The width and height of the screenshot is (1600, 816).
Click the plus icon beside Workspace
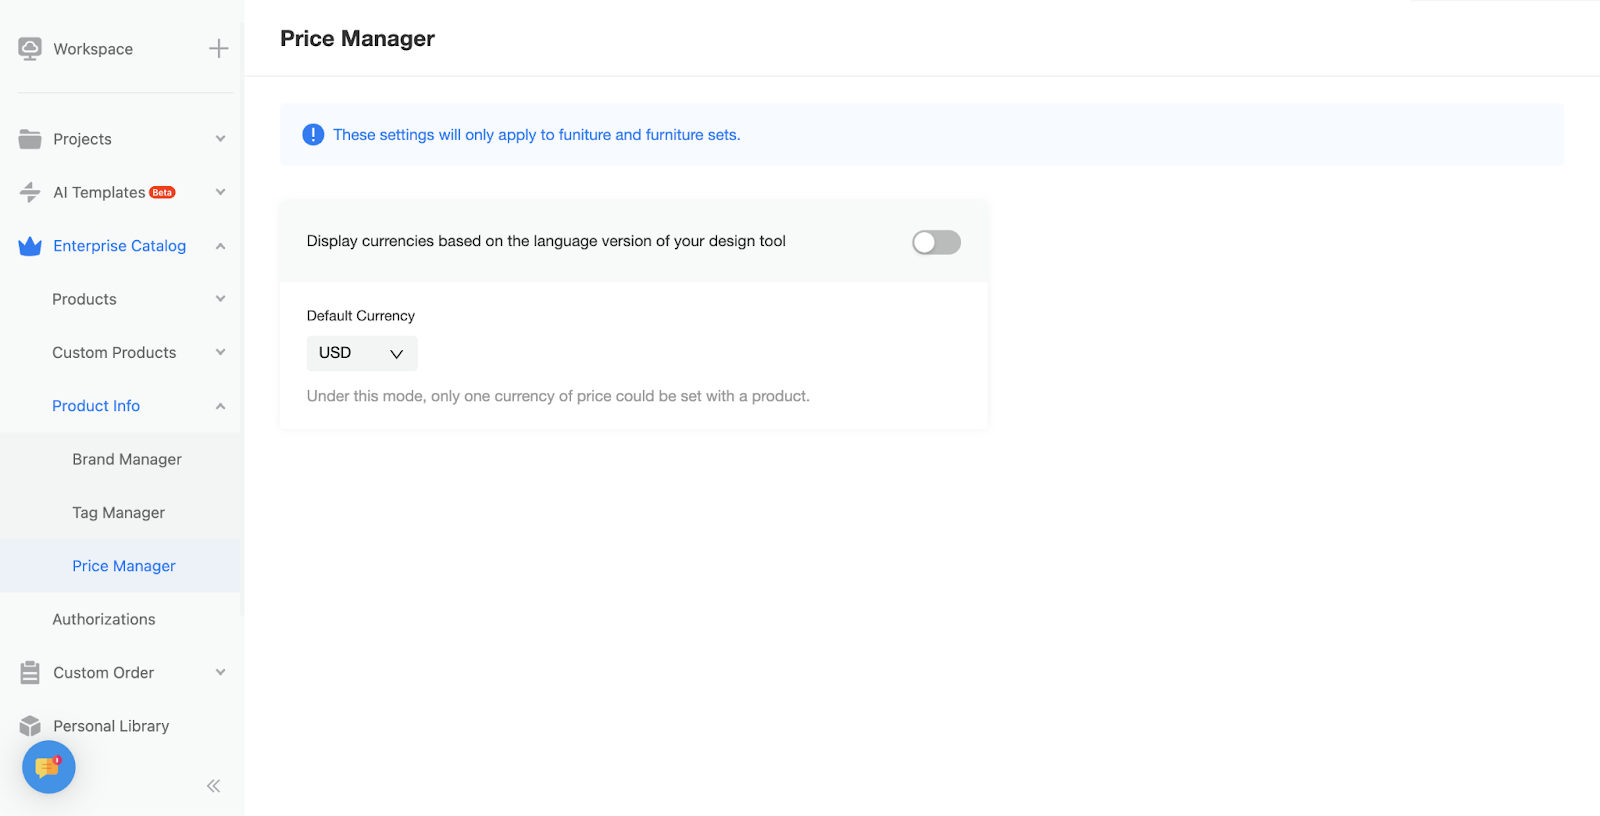[x=219, y=49]
